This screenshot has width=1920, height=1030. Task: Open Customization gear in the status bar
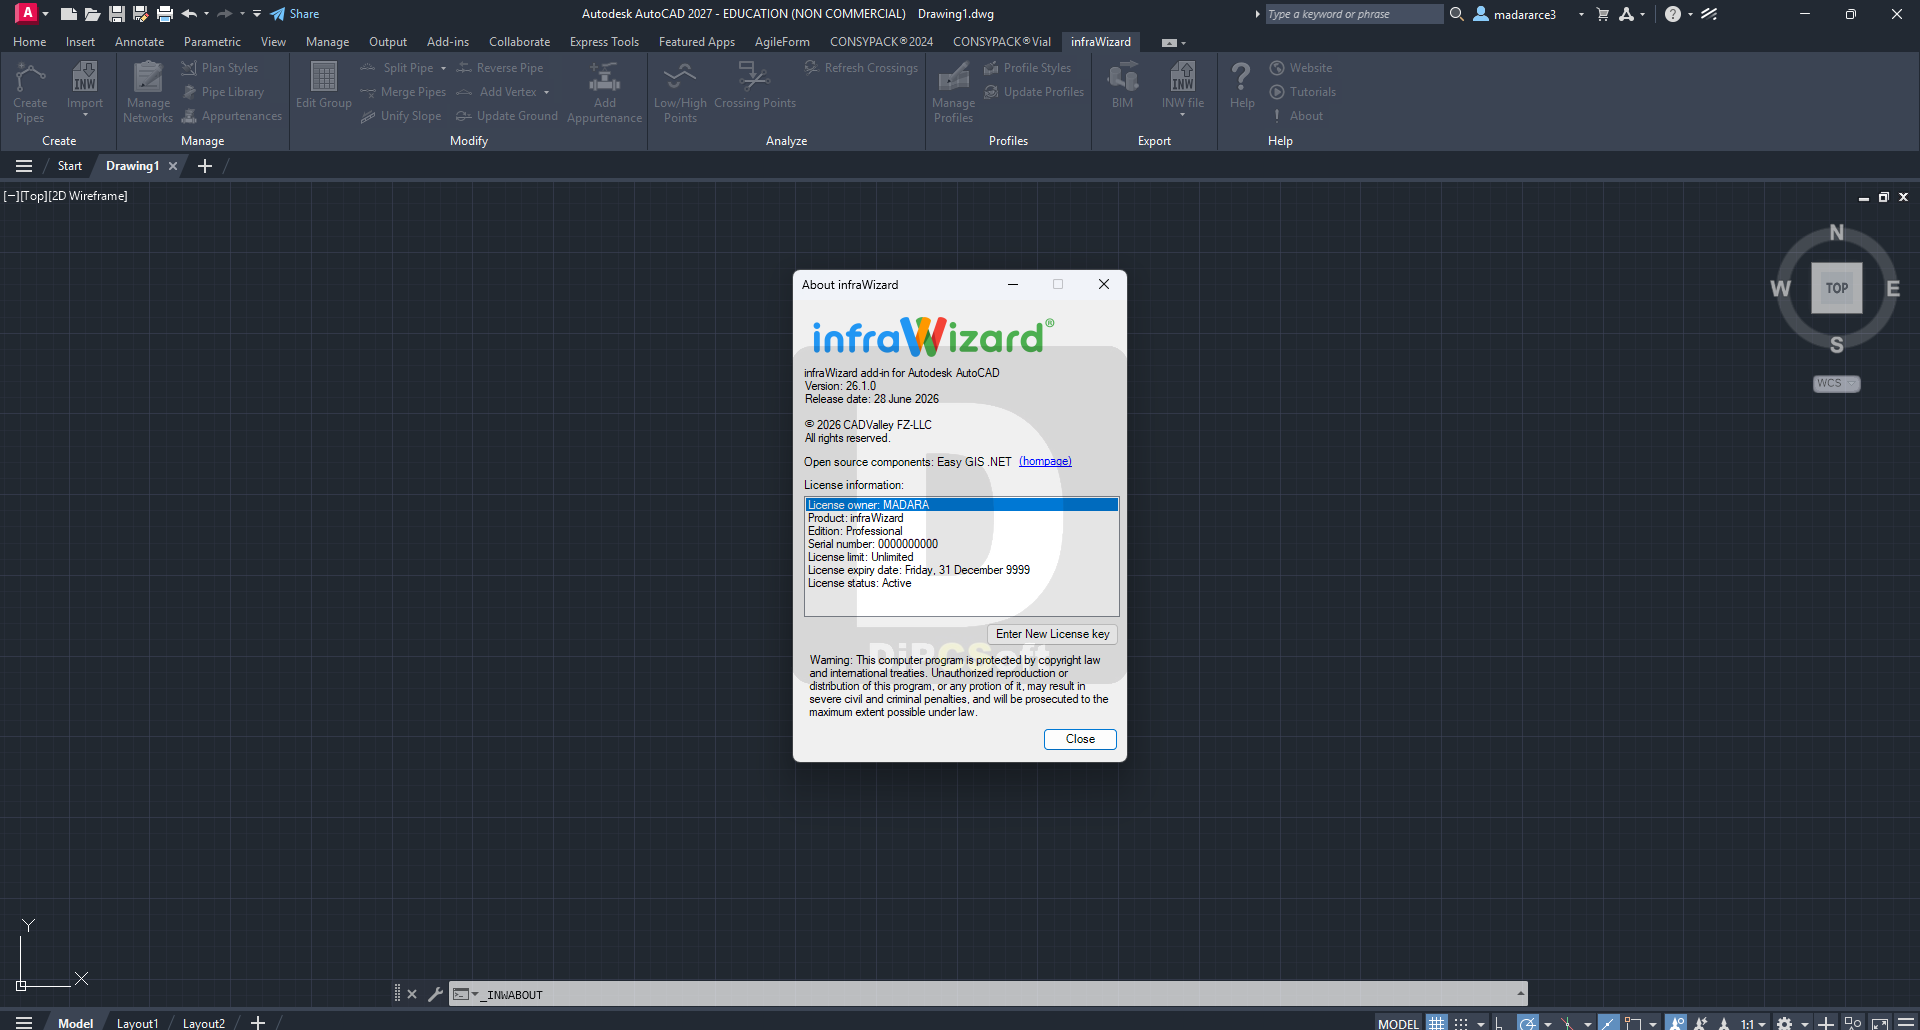(x=1784, y=1023)
